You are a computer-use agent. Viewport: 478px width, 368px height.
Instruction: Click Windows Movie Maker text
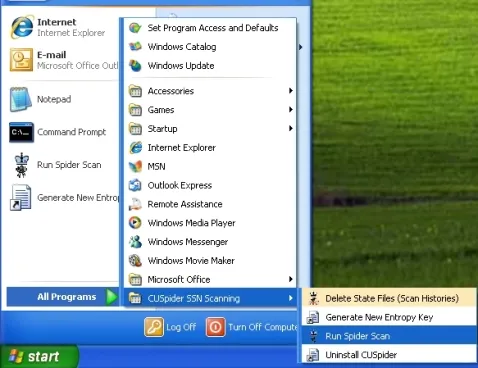click(191, 261)
